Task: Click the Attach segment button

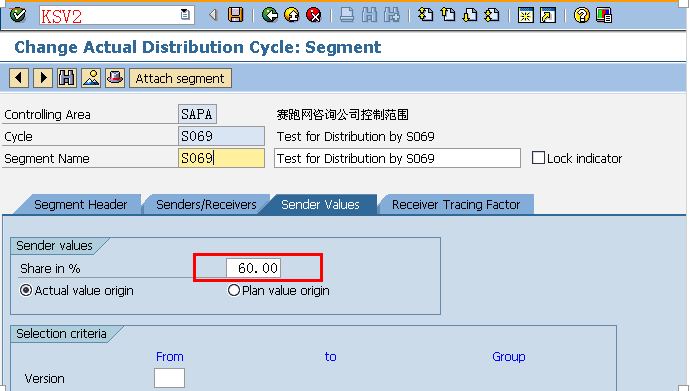Action: click(x=180, y=78)
